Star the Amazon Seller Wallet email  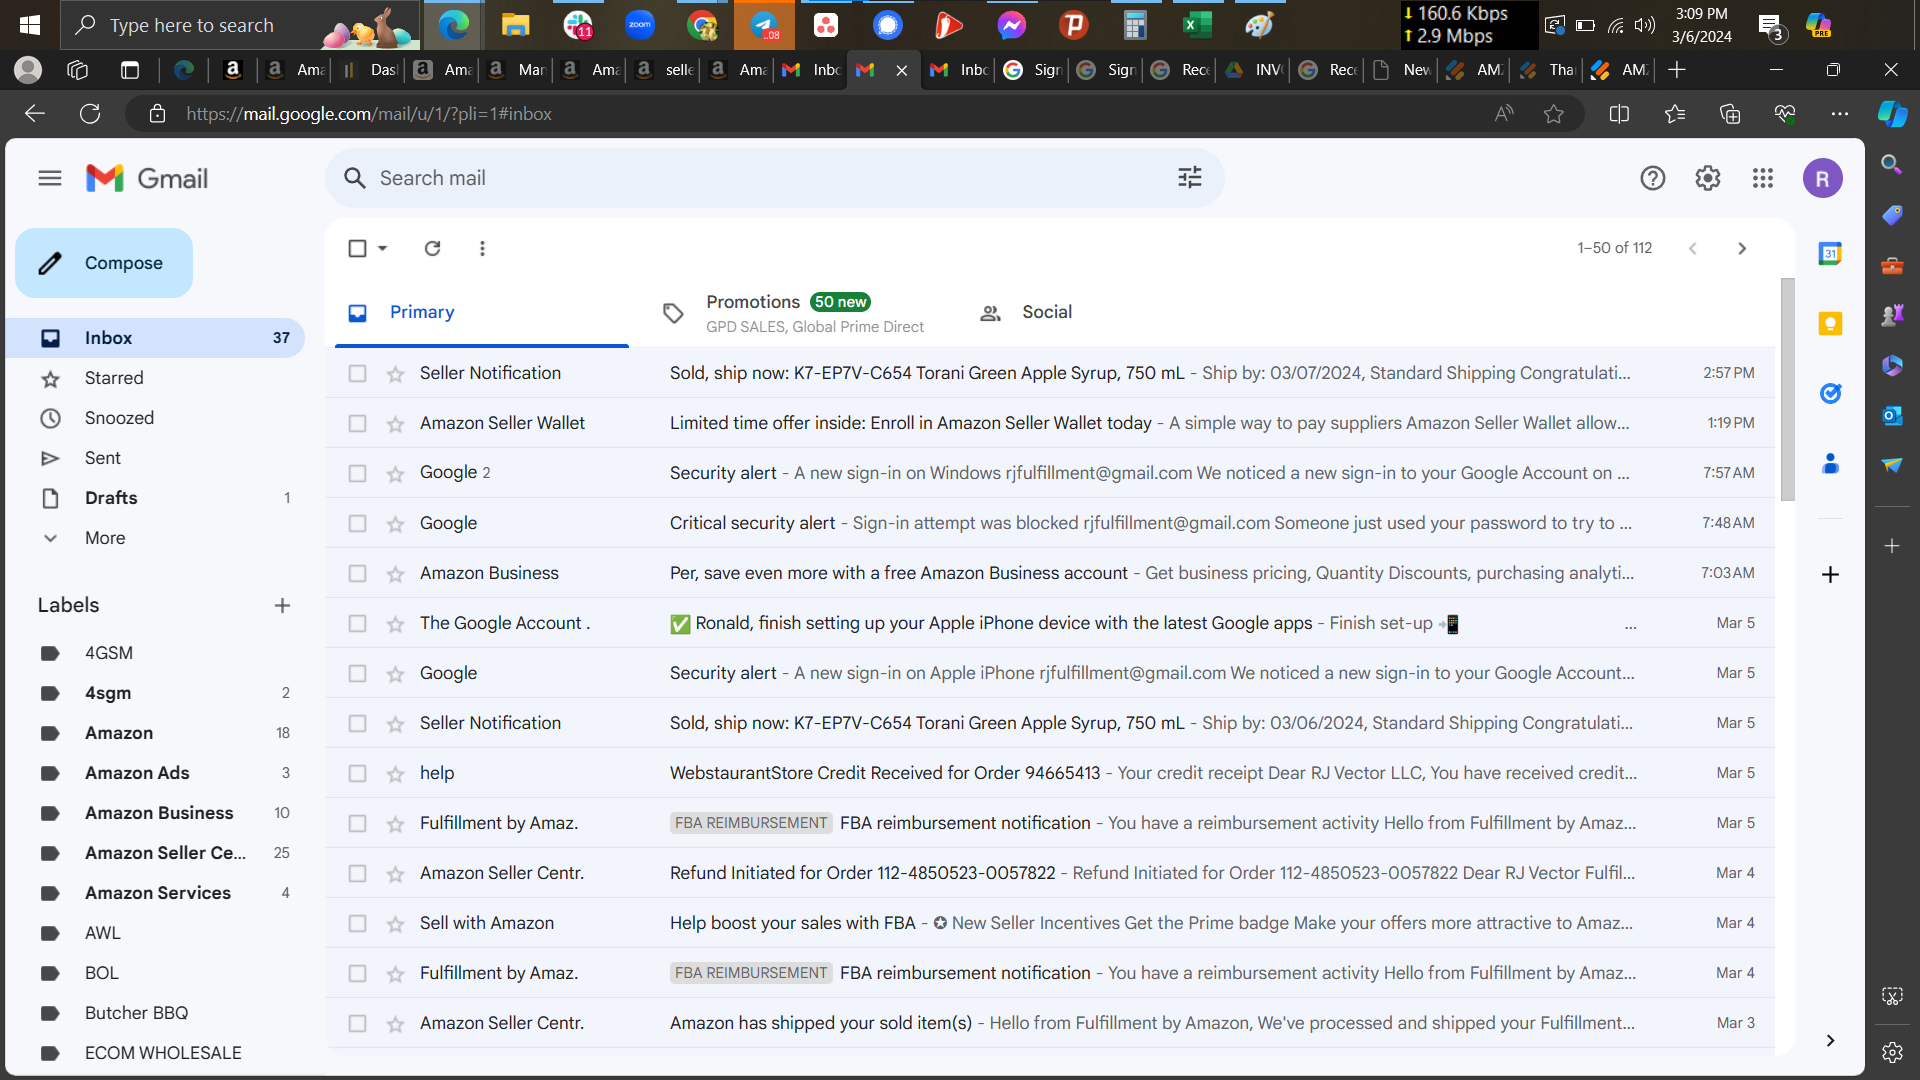[x=395, y=424]
